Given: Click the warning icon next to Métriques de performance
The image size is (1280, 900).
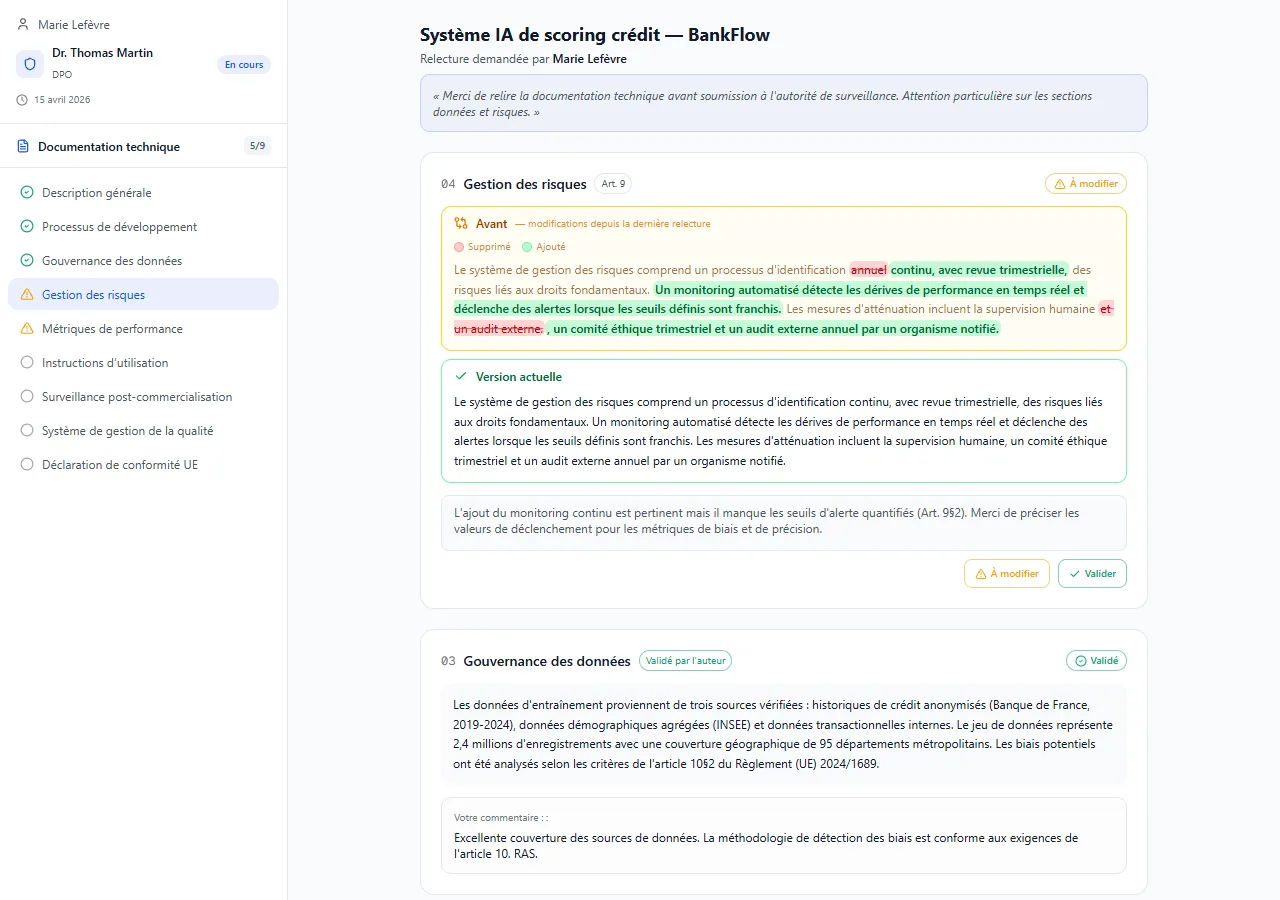Looking at the screenshot, I should pos(27,329).
